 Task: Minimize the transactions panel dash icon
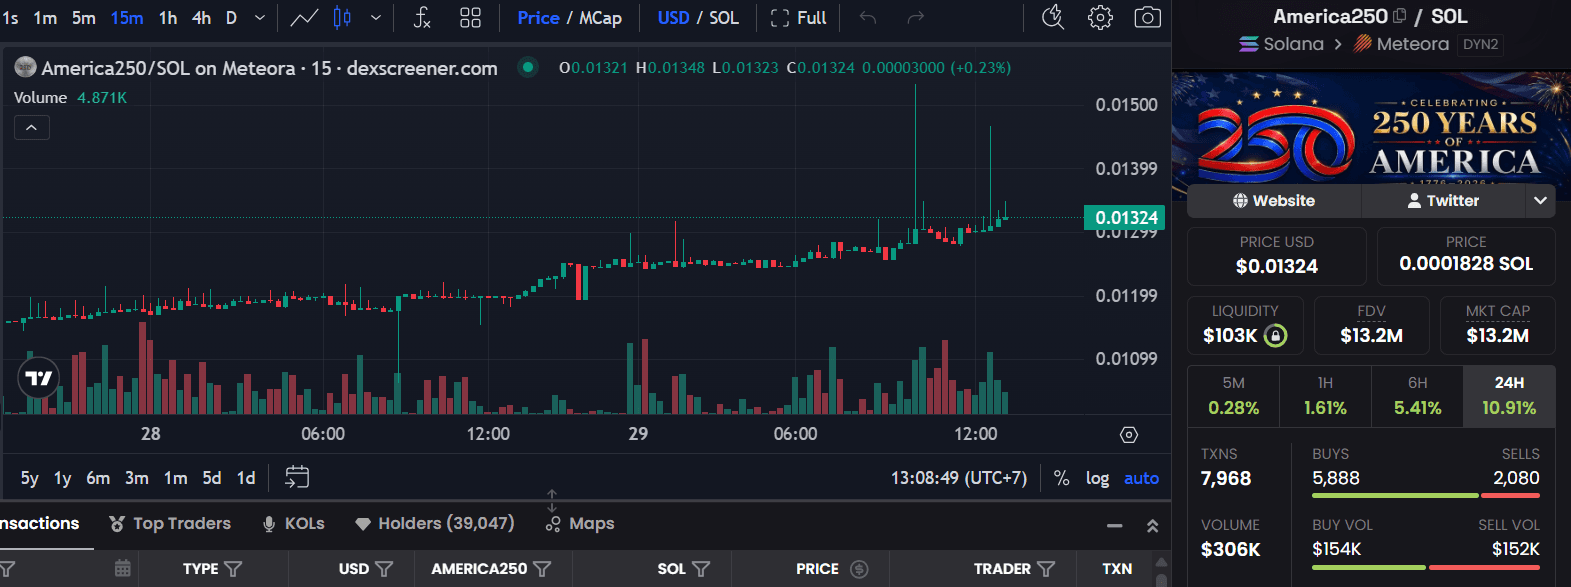(x=1115, y=526)
